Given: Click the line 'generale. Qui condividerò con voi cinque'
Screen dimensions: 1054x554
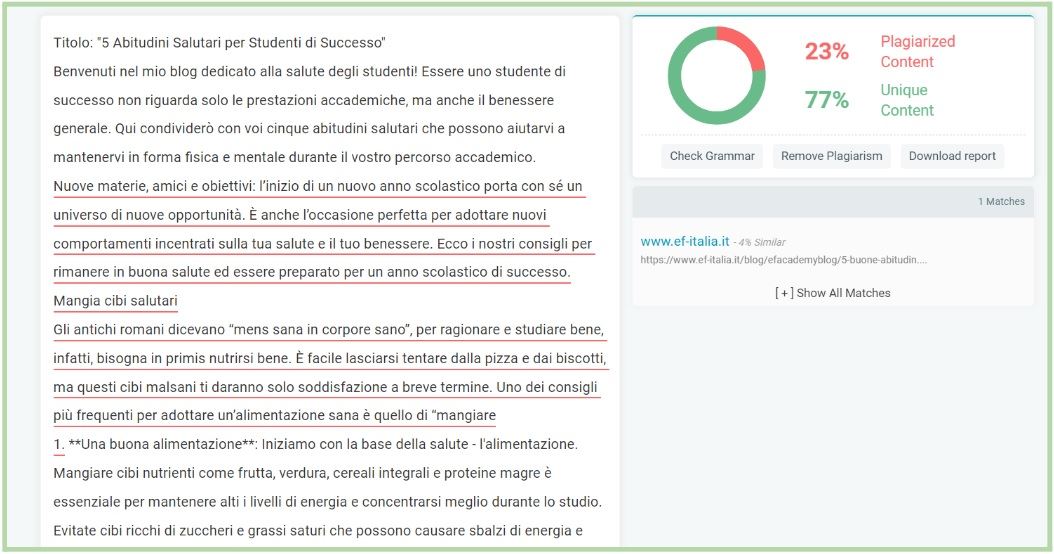Looking at the screenshot, I should 309,128.
